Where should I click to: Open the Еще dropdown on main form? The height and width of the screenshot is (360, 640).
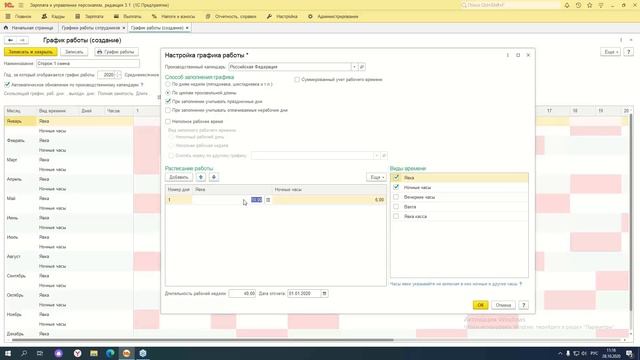pyautogui.click(x=610, y=52)
